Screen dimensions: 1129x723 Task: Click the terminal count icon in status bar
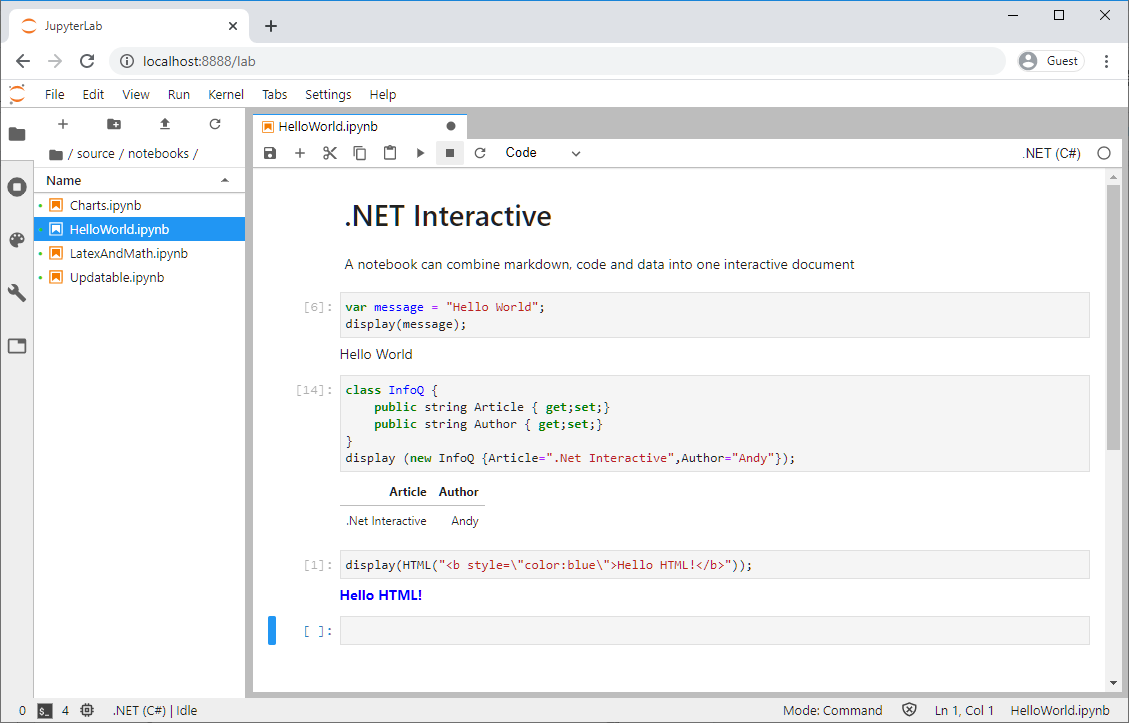click(45, 711)
